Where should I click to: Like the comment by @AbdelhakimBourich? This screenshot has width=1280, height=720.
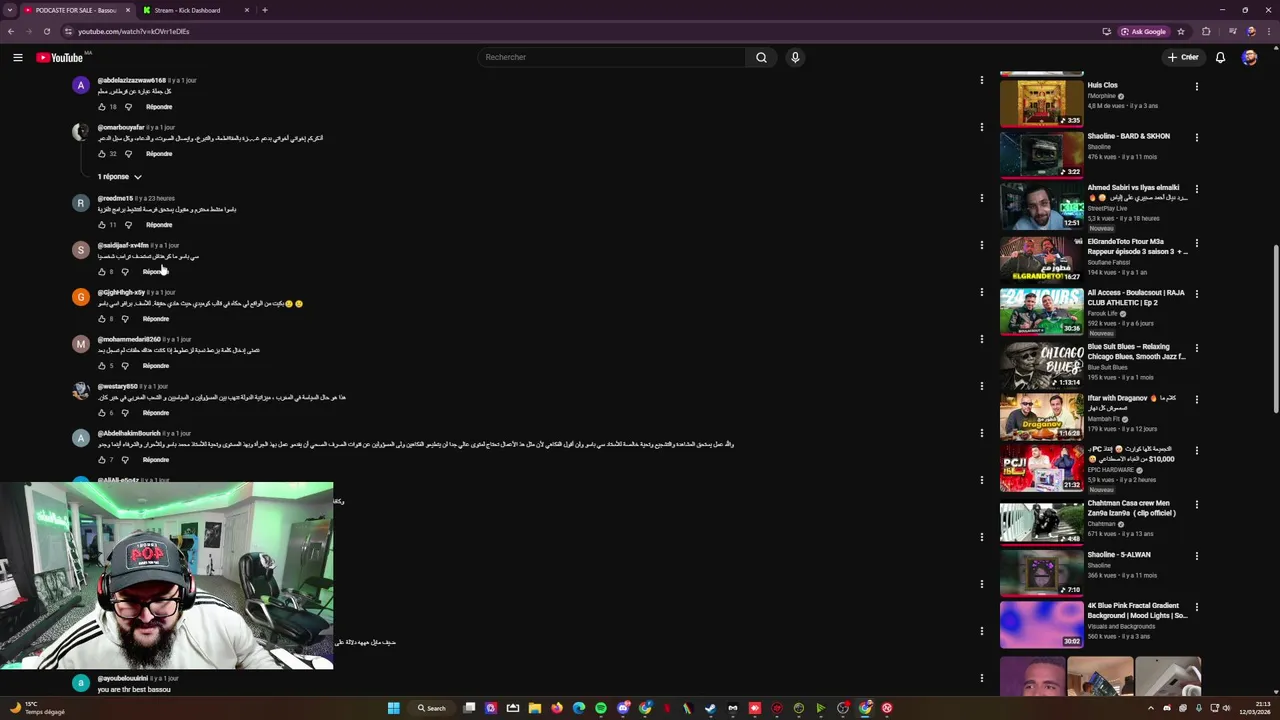click(x=102, y=460)
